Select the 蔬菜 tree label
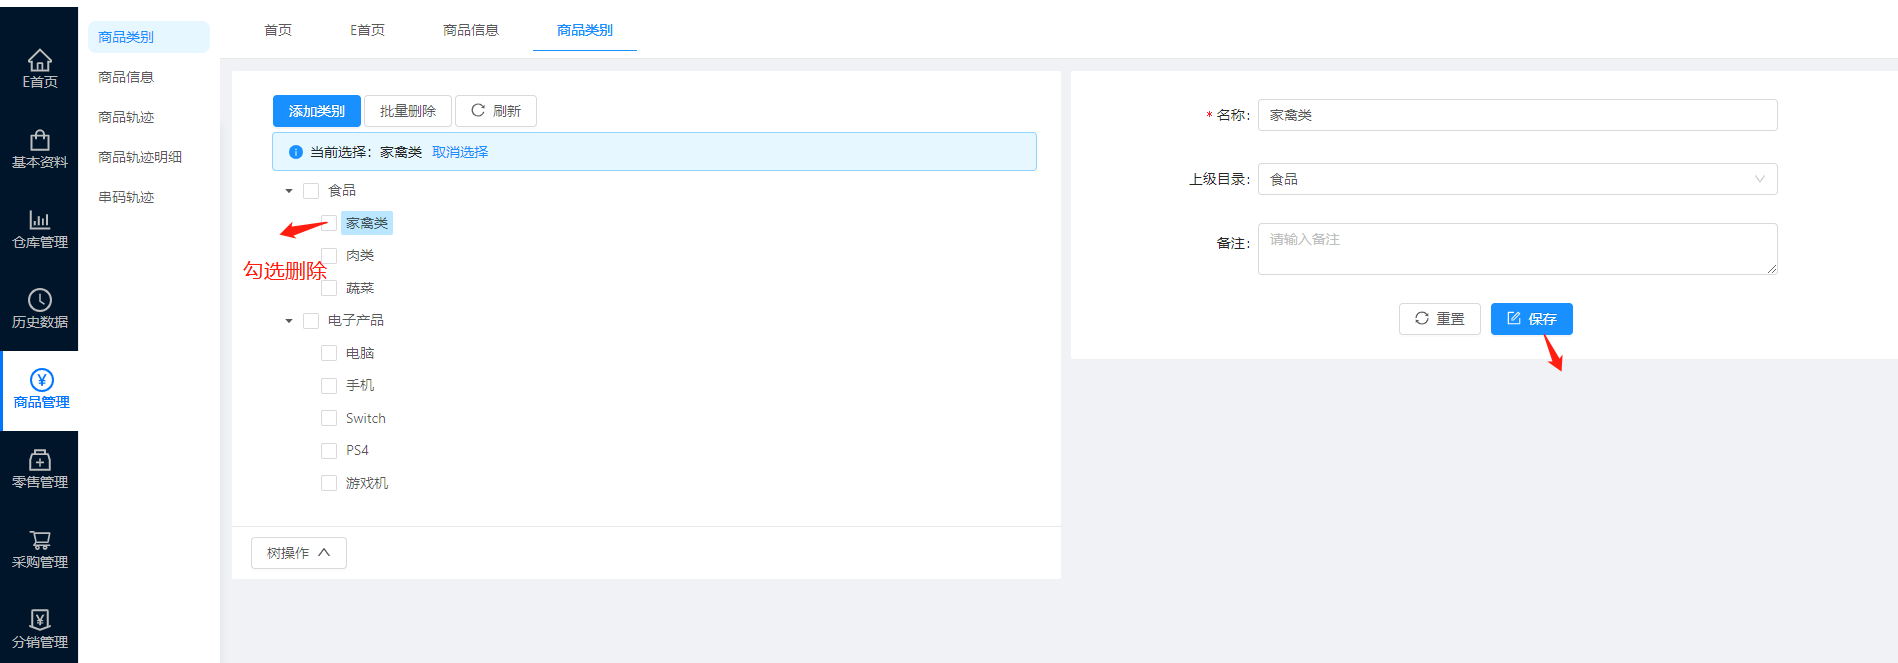 click(360, 288)
